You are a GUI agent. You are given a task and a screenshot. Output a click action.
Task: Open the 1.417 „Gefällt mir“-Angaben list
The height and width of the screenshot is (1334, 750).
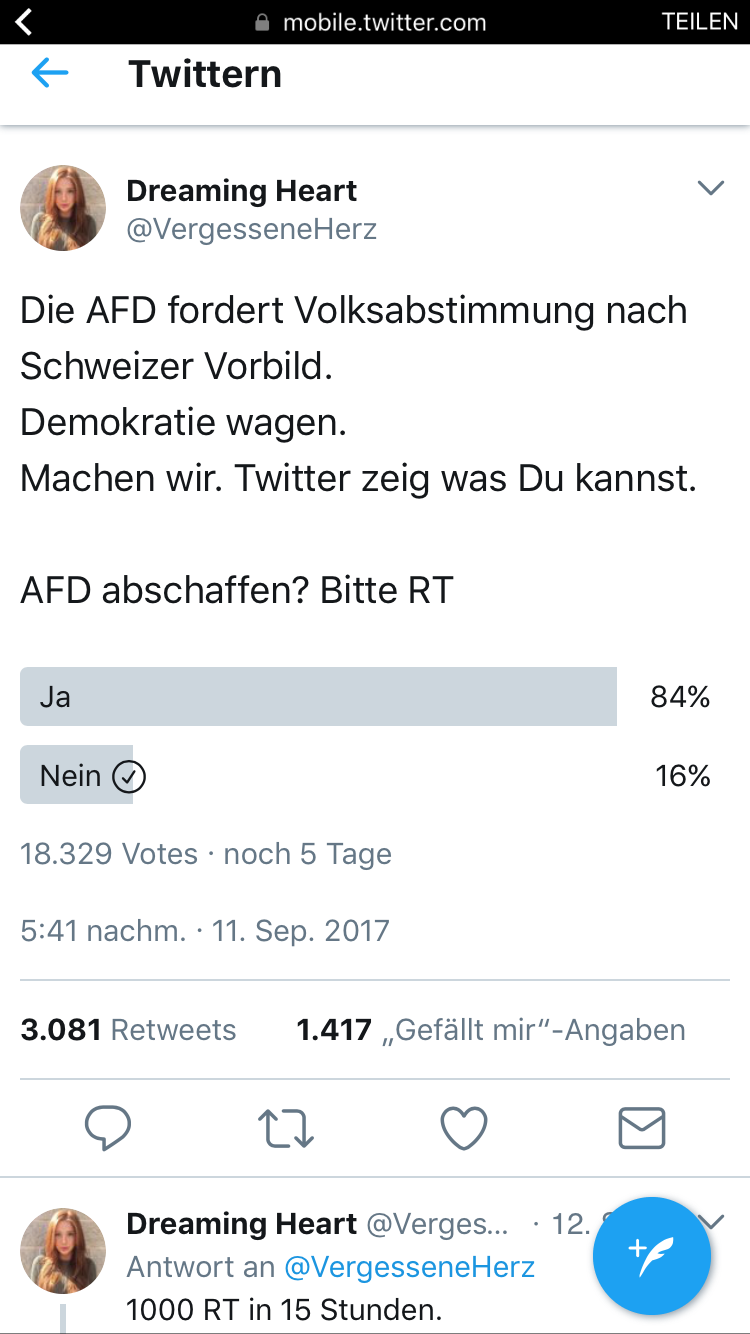tap(491, 1030)
